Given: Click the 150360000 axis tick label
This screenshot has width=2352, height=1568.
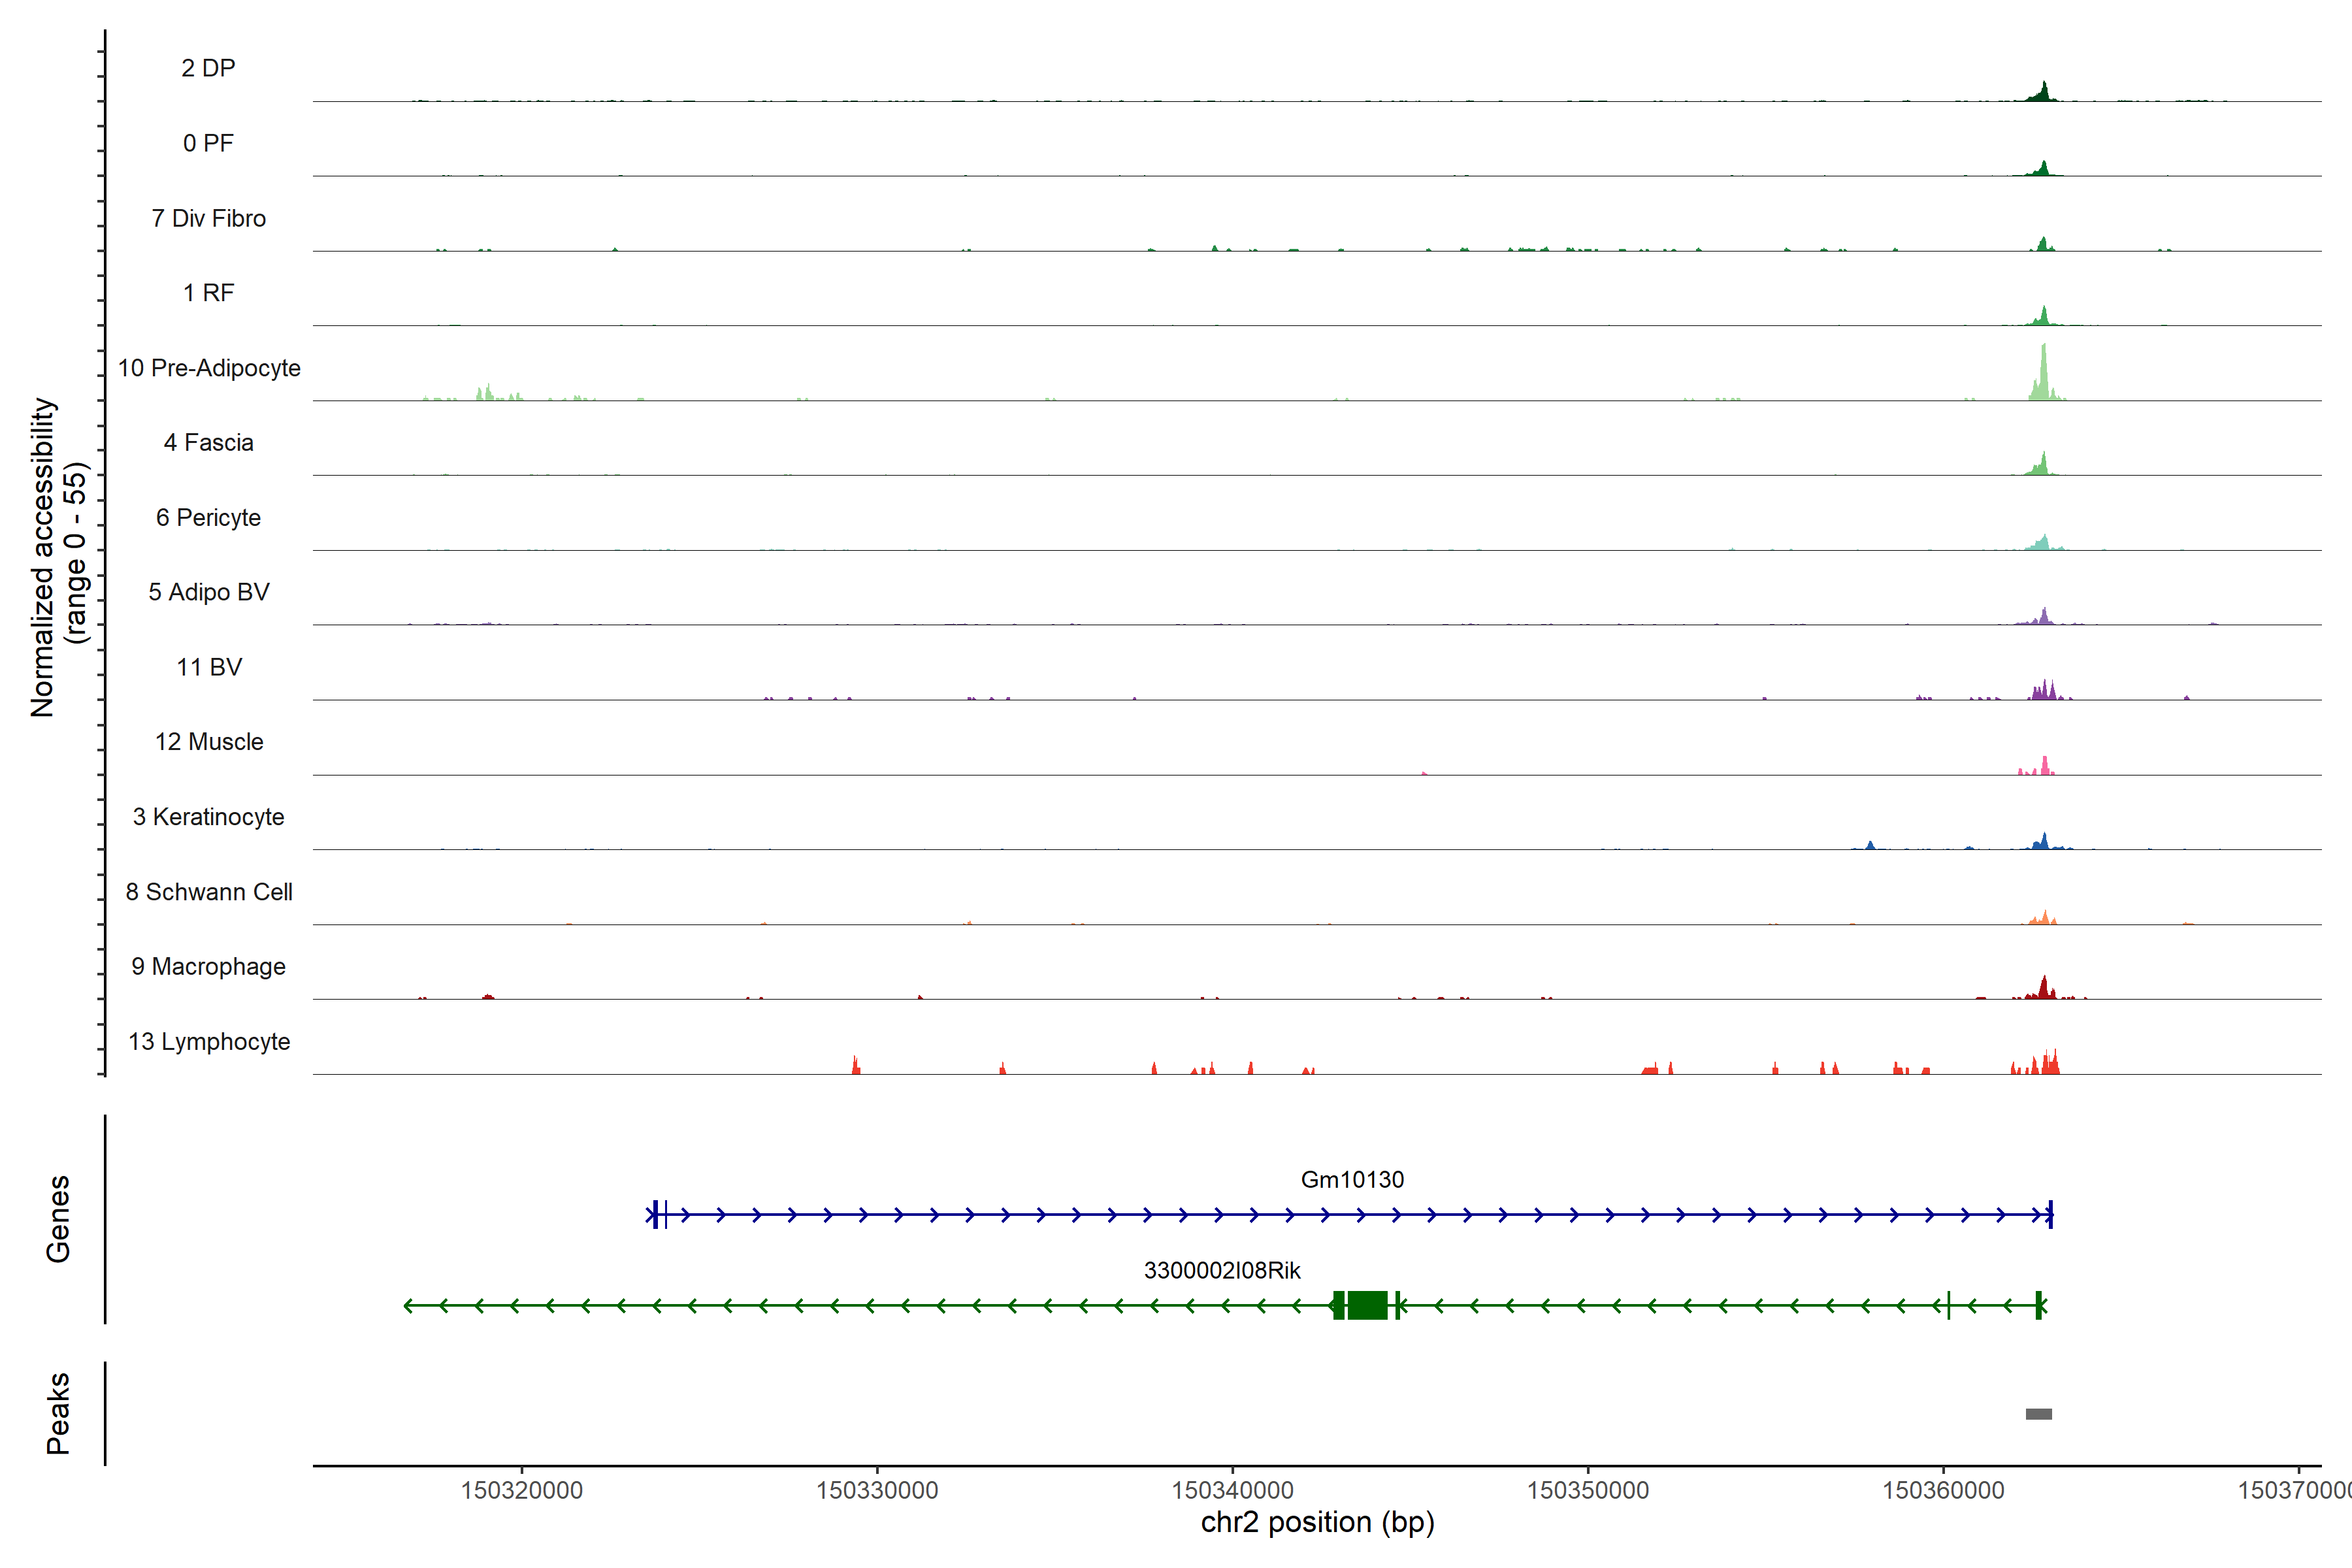Looking at the screenshot, I should [x=1943, y=1490].
